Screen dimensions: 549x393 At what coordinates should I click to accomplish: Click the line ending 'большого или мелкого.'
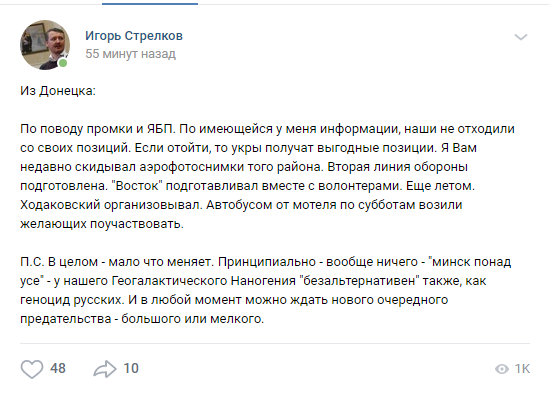click(142, 319)
